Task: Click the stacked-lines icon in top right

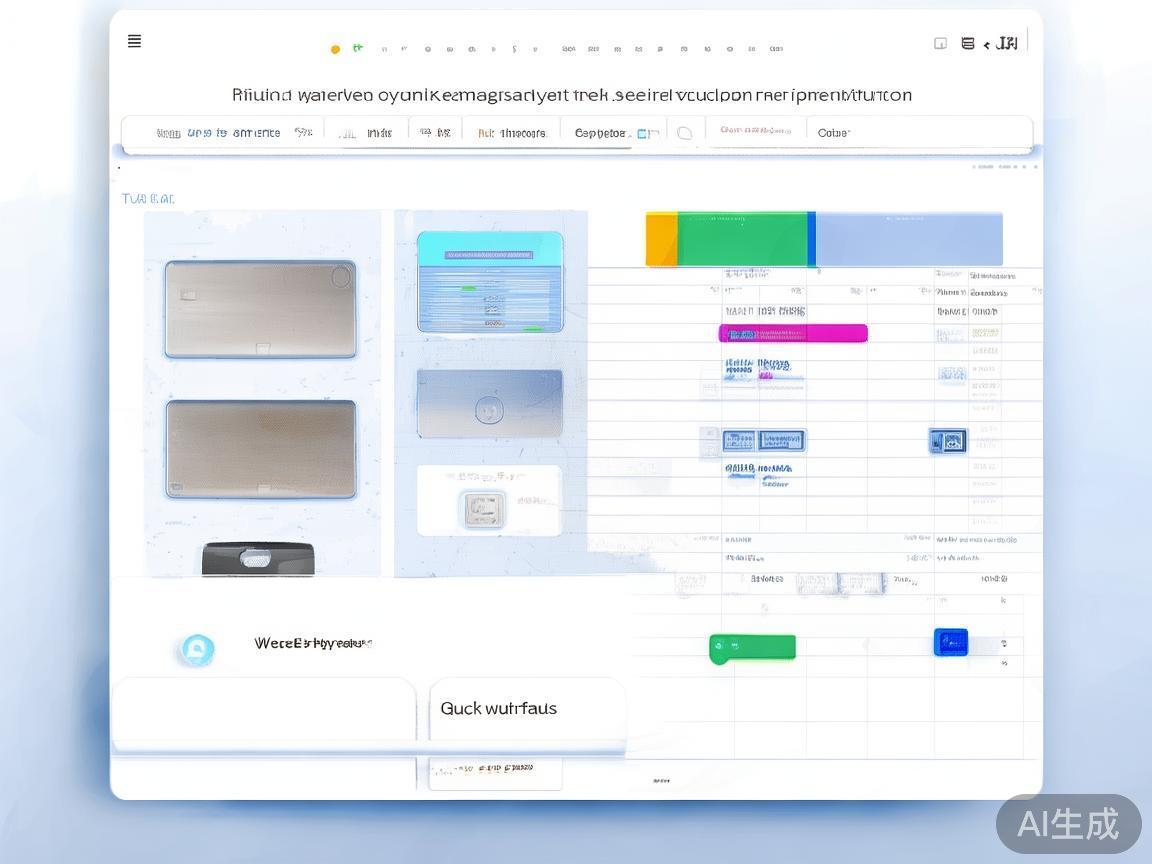Action: pyautogui.click(x=967, y=44)
